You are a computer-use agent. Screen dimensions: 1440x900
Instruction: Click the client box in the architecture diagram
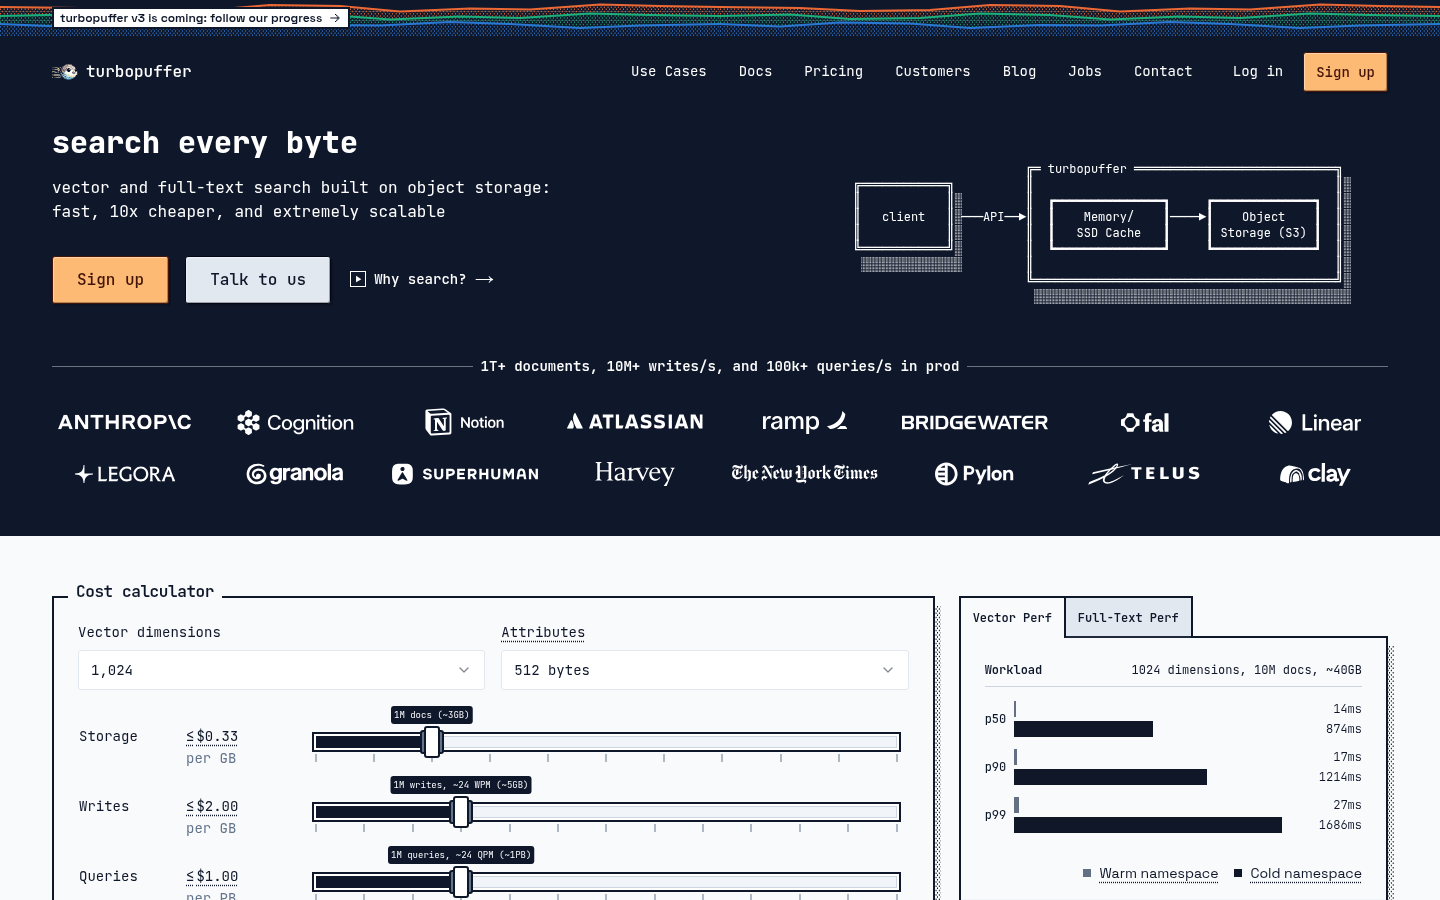(904, 216)
